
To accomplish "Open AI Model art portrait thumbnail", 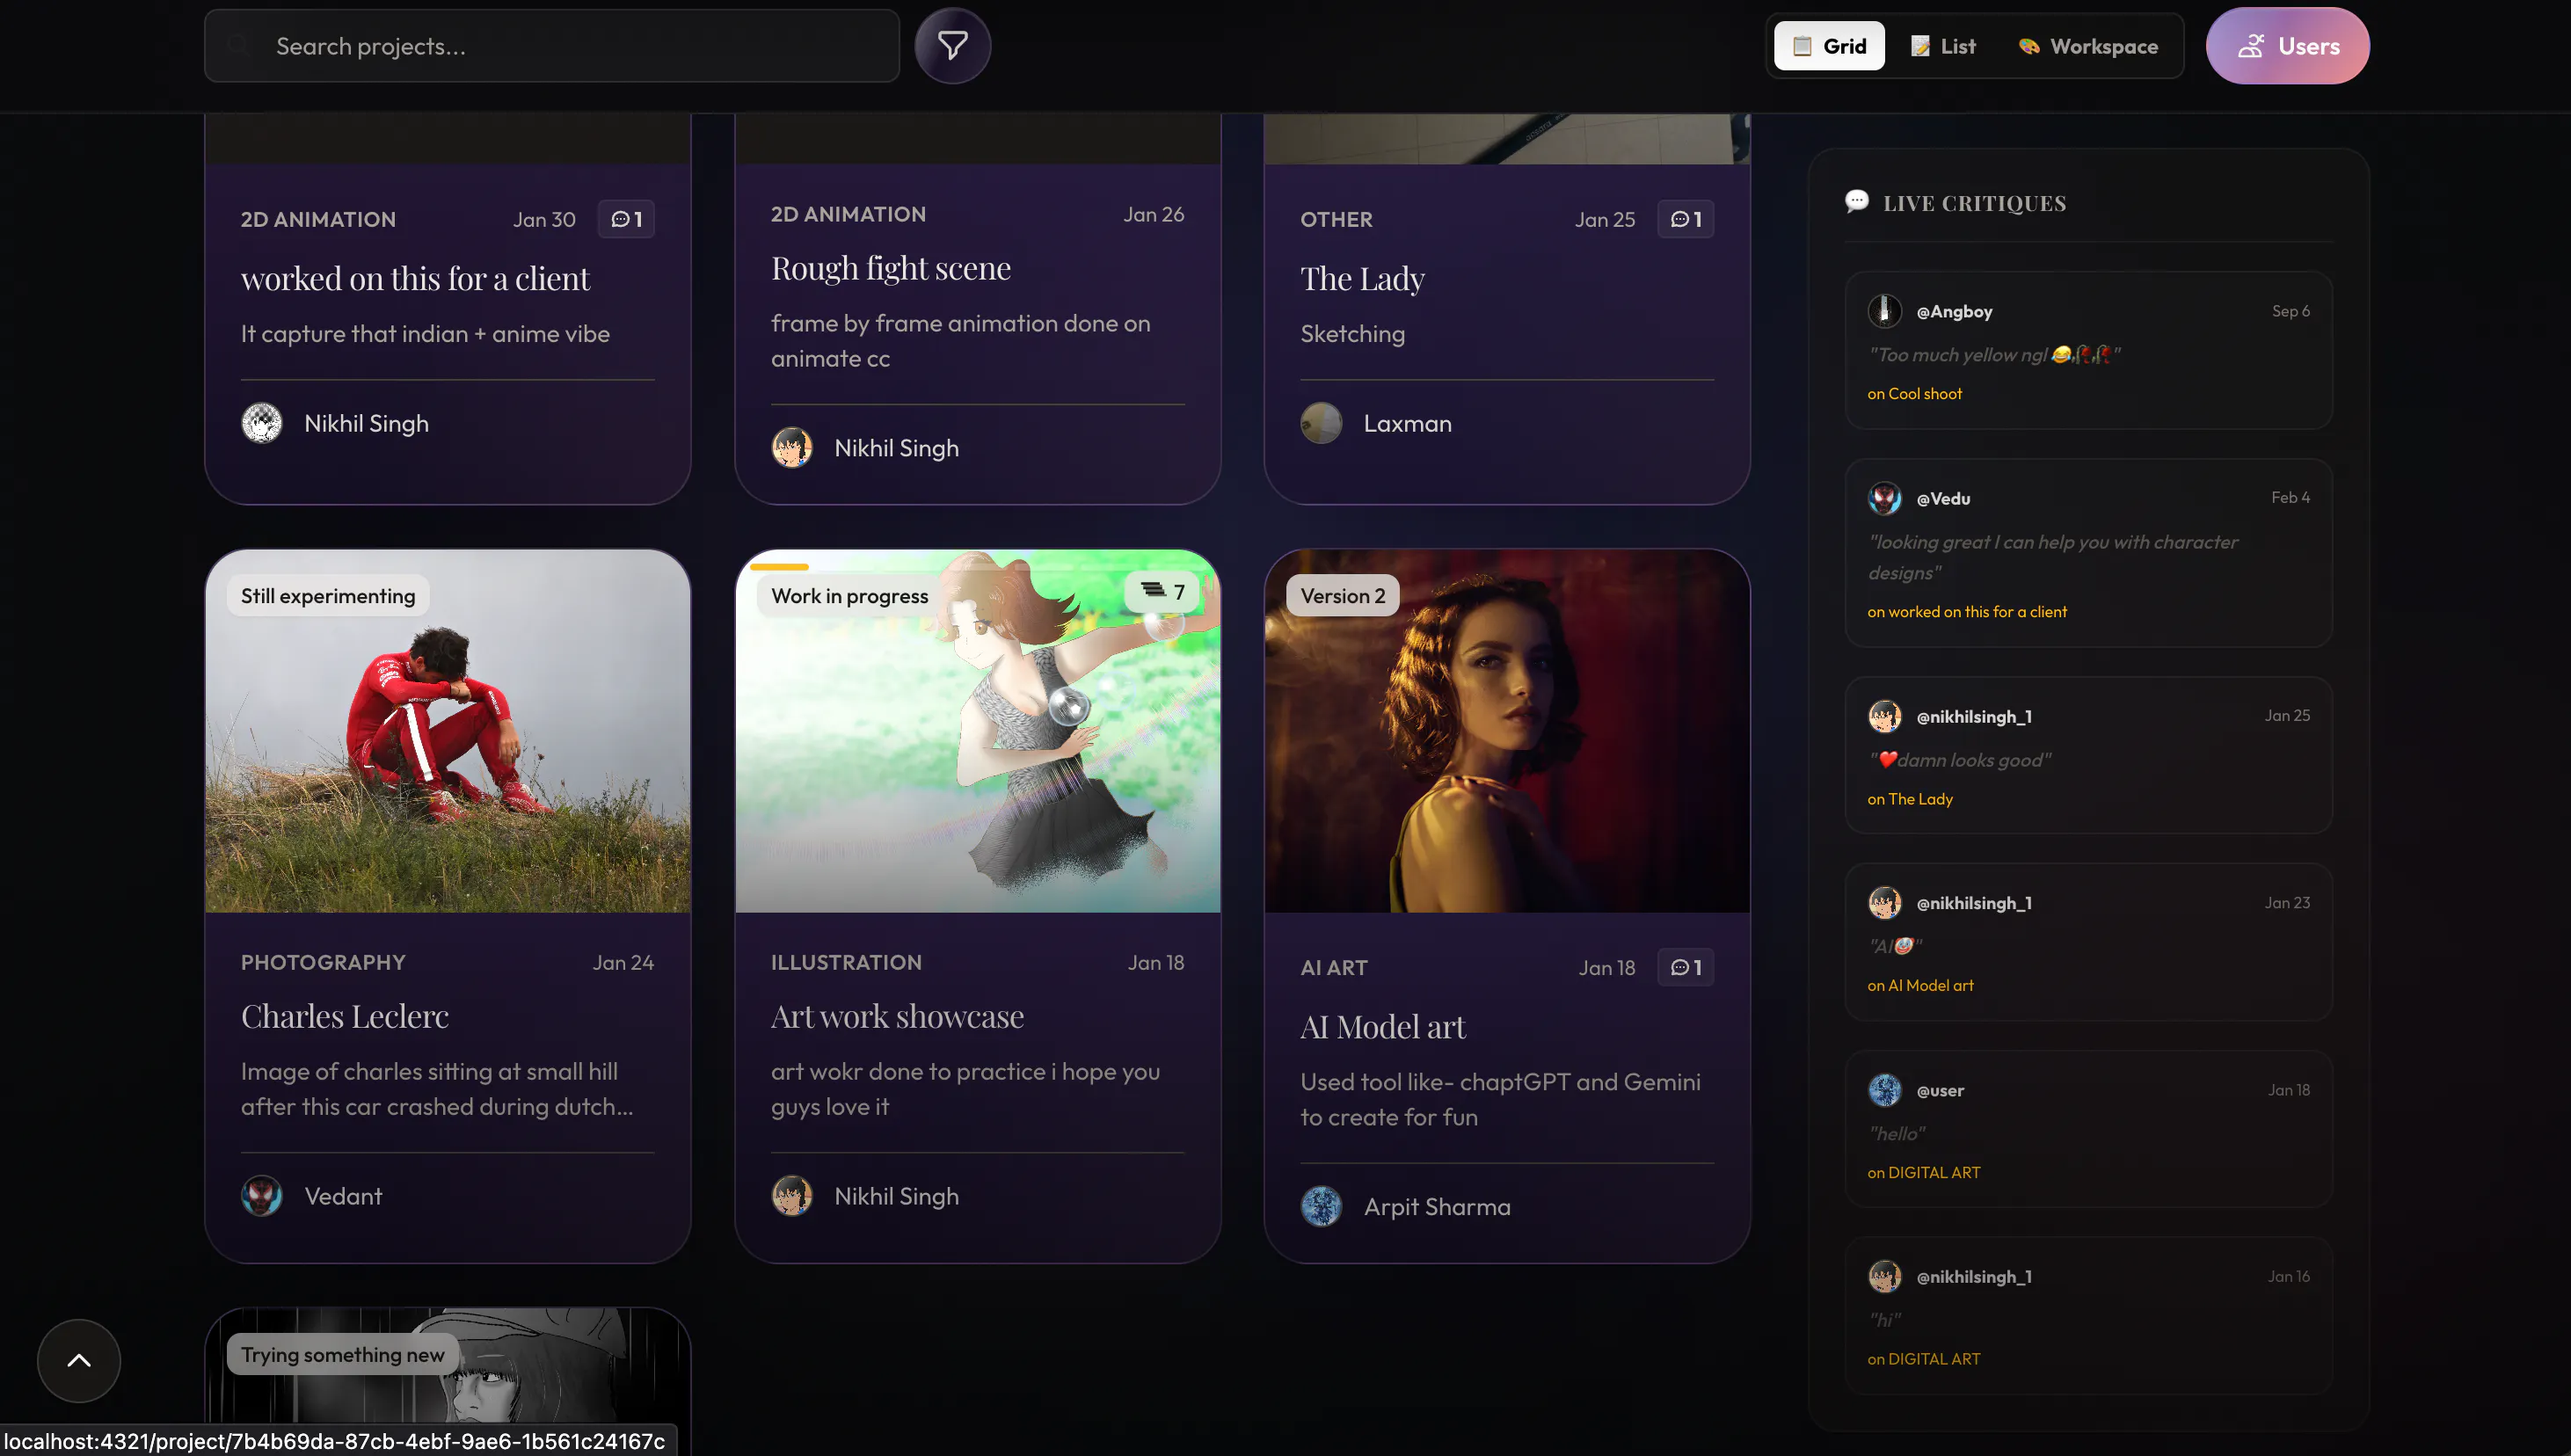I will 1507,731.
